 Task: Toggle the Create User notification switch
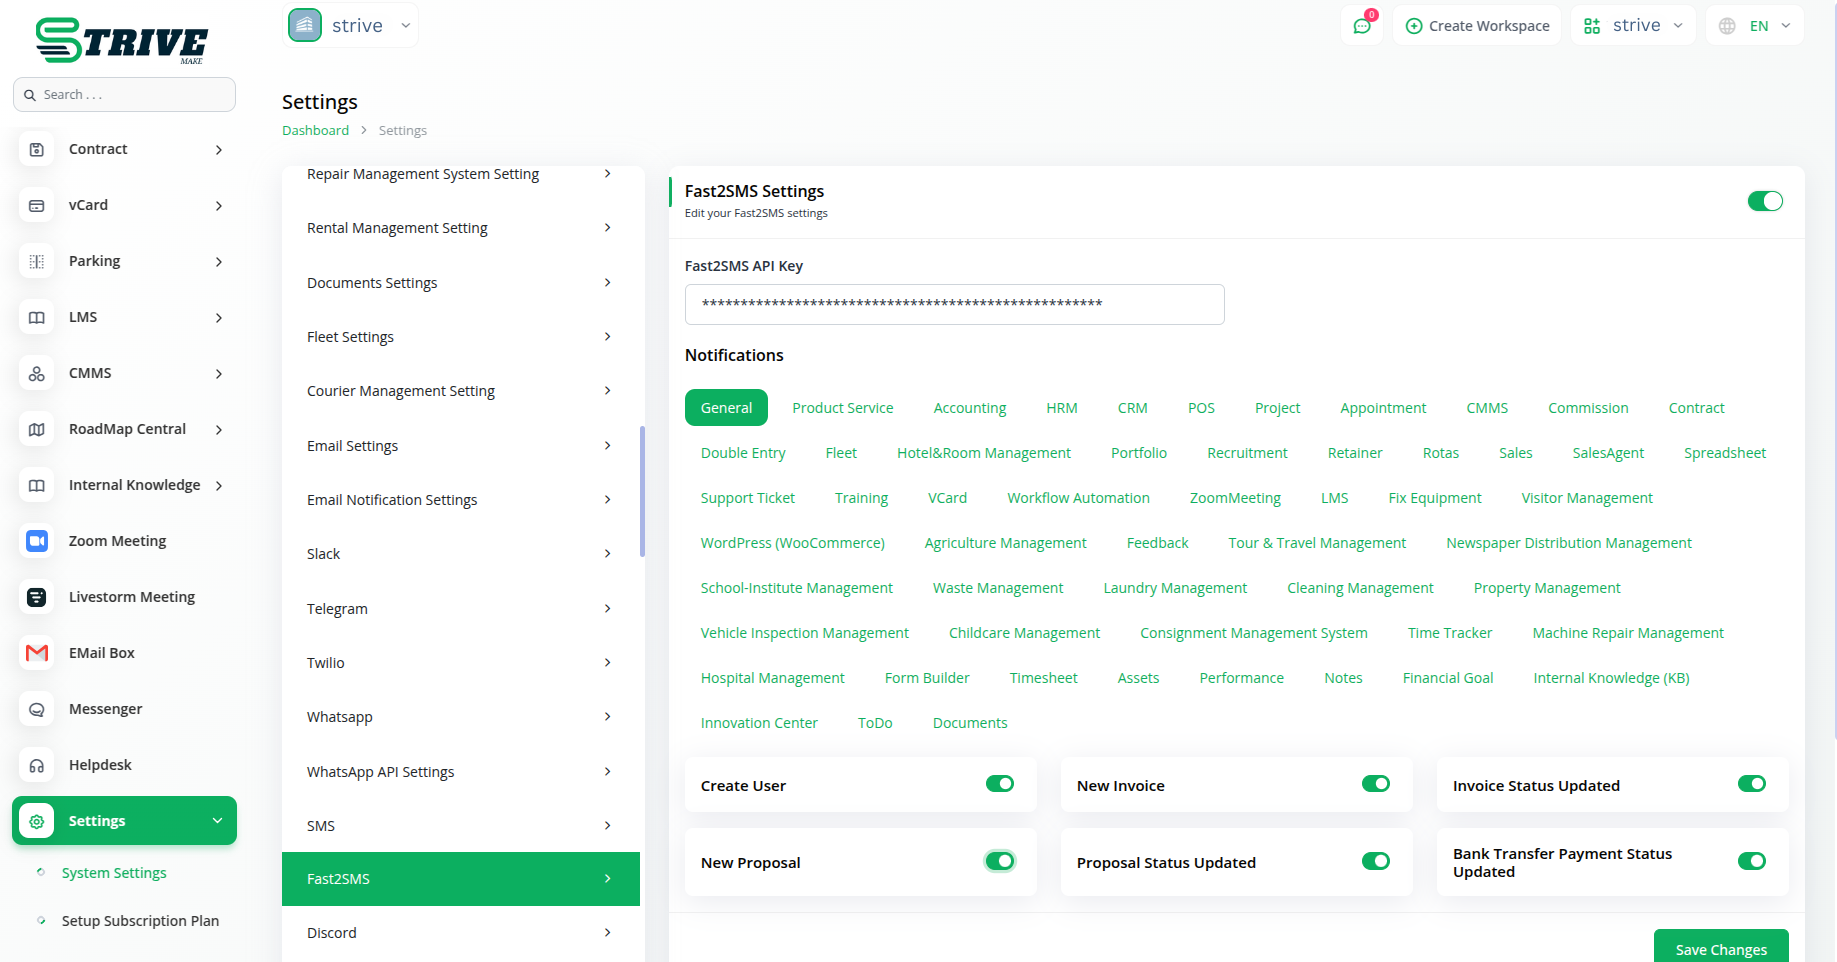[999, 784]
